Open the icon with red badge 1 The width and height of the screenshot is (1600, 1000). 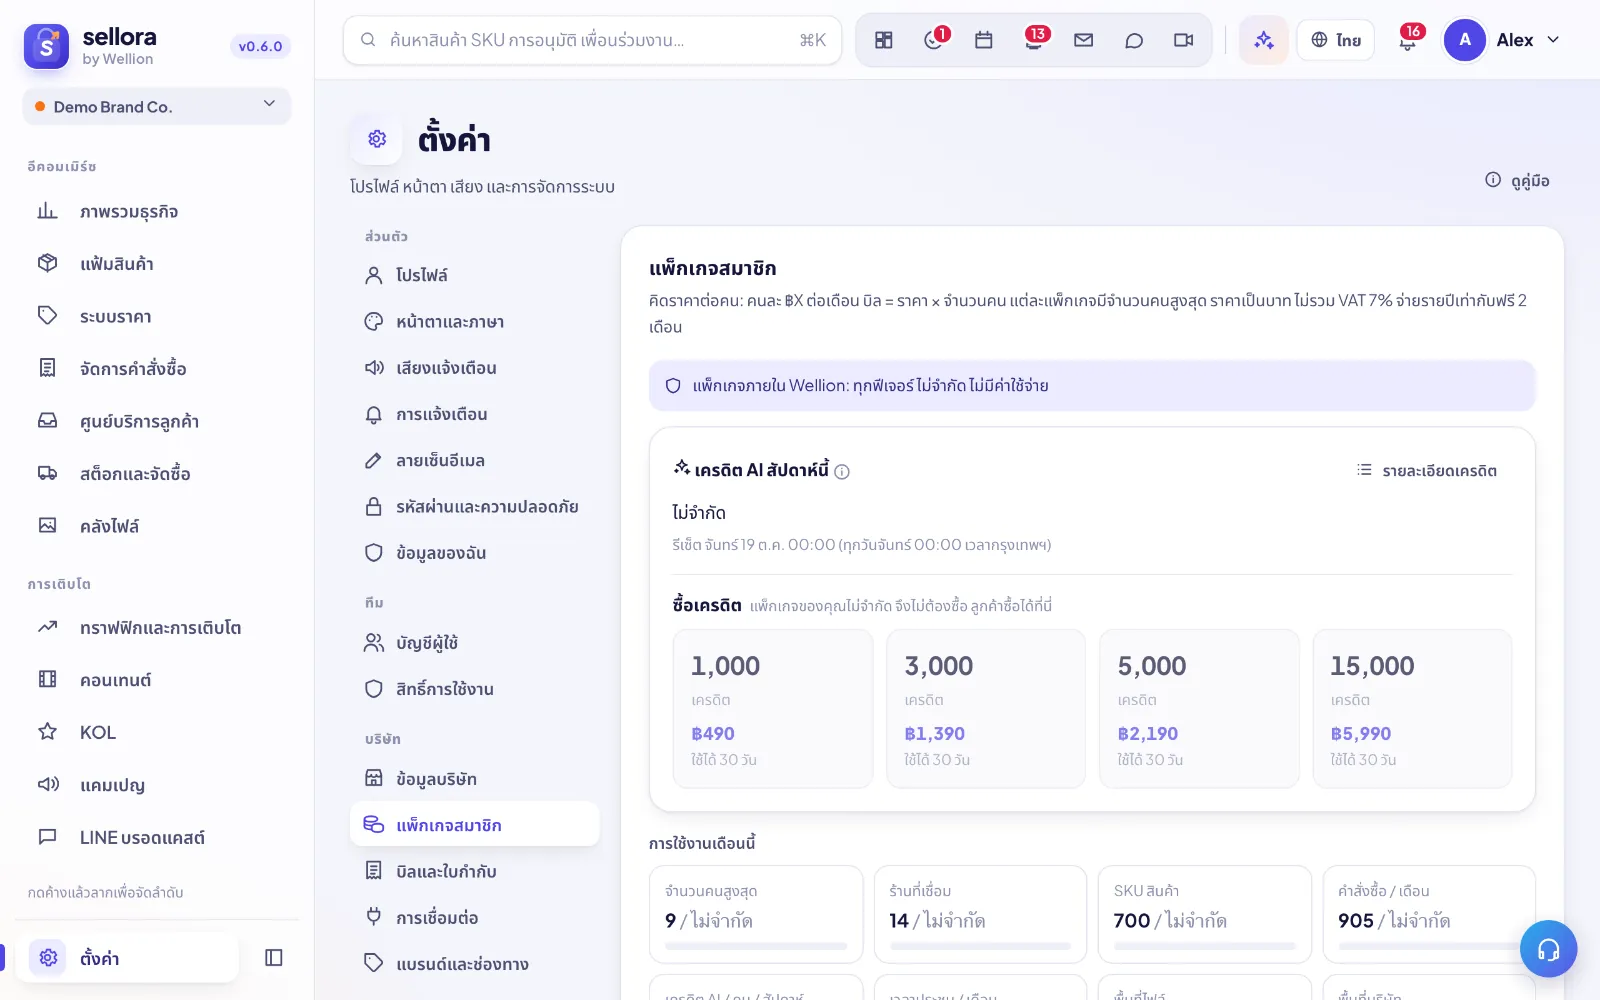pyautogui.click(x=934, y=40)
